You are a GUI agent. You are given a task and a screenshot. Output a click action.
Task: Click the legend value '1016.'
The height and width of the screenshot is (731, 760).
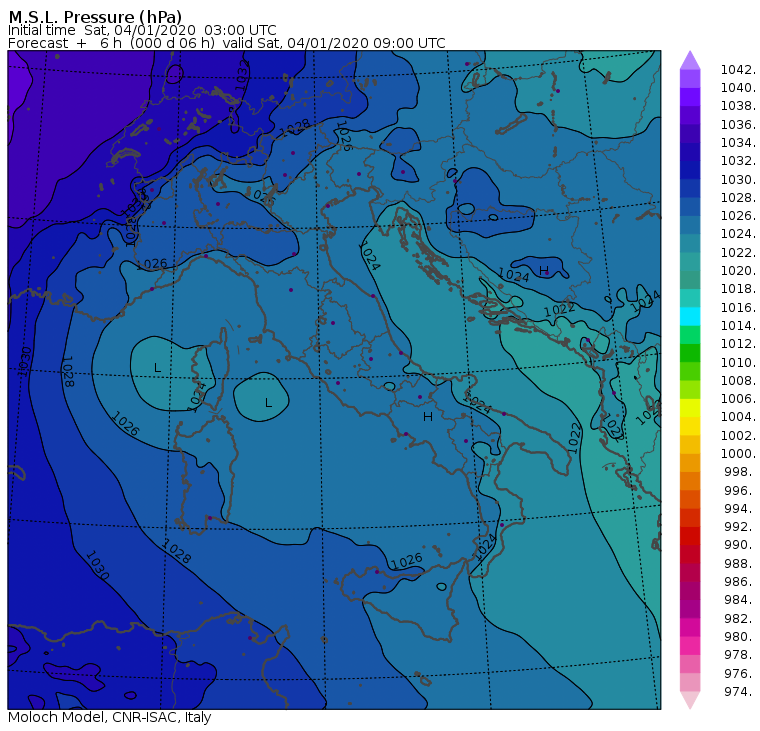click(738, 307)
